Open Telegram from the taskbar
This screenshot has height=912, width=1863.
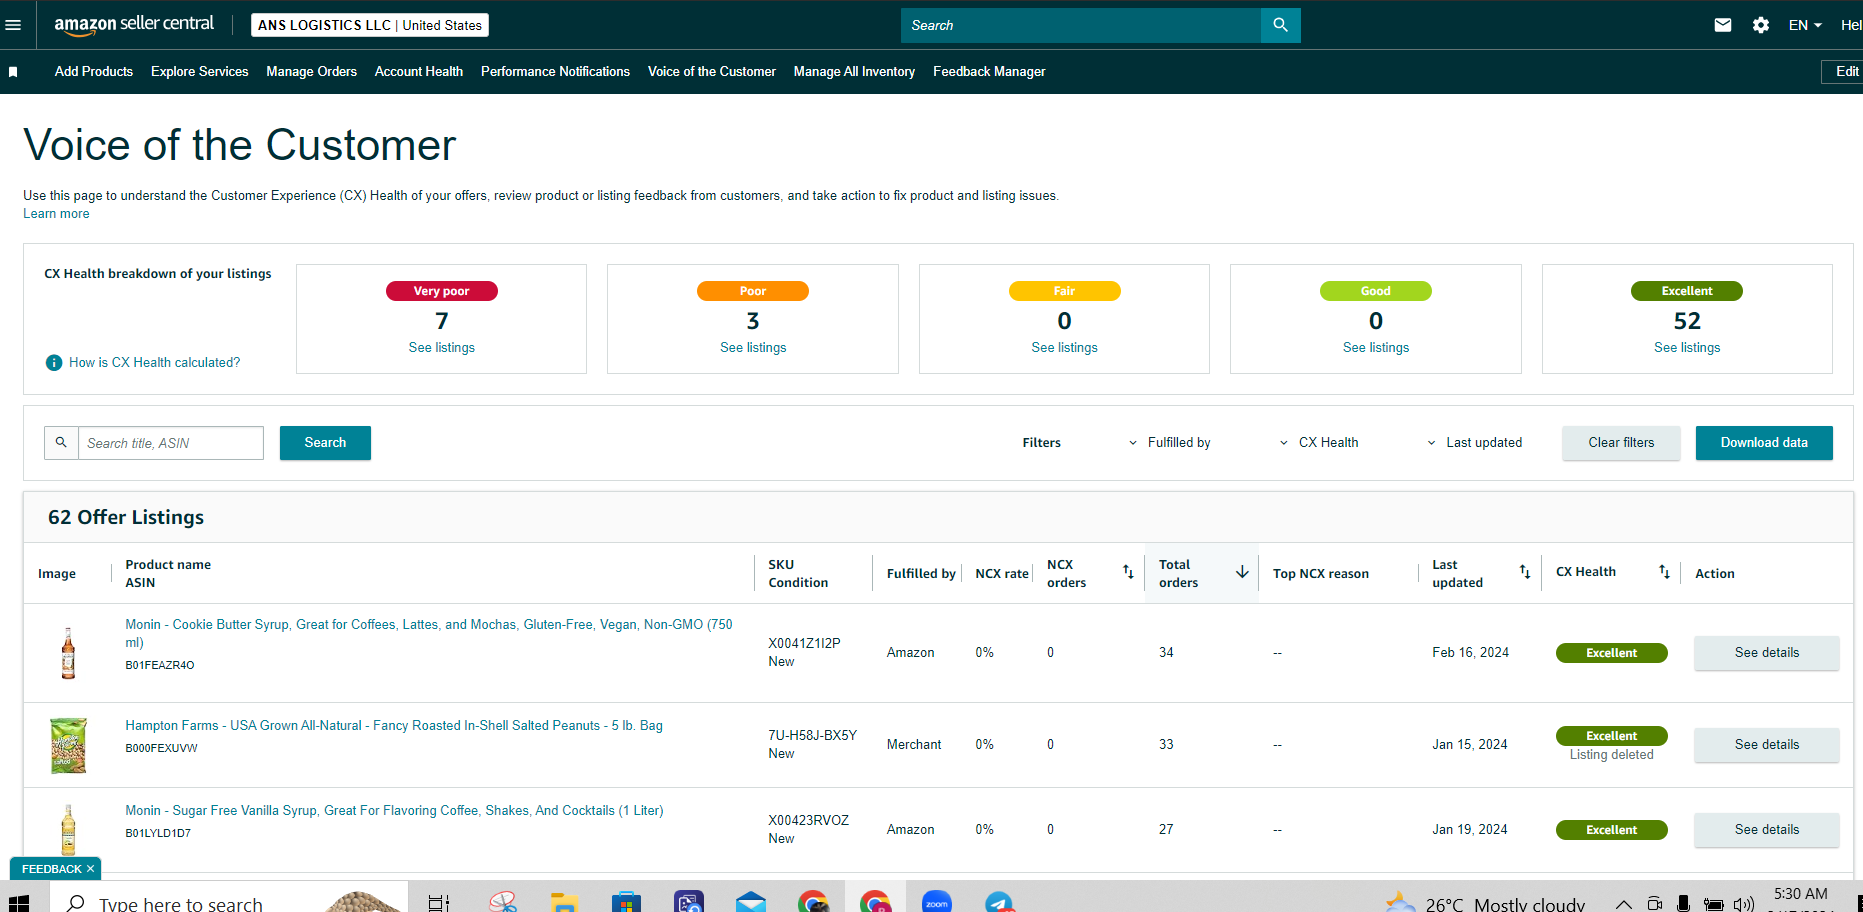click(x=999, y=902)
